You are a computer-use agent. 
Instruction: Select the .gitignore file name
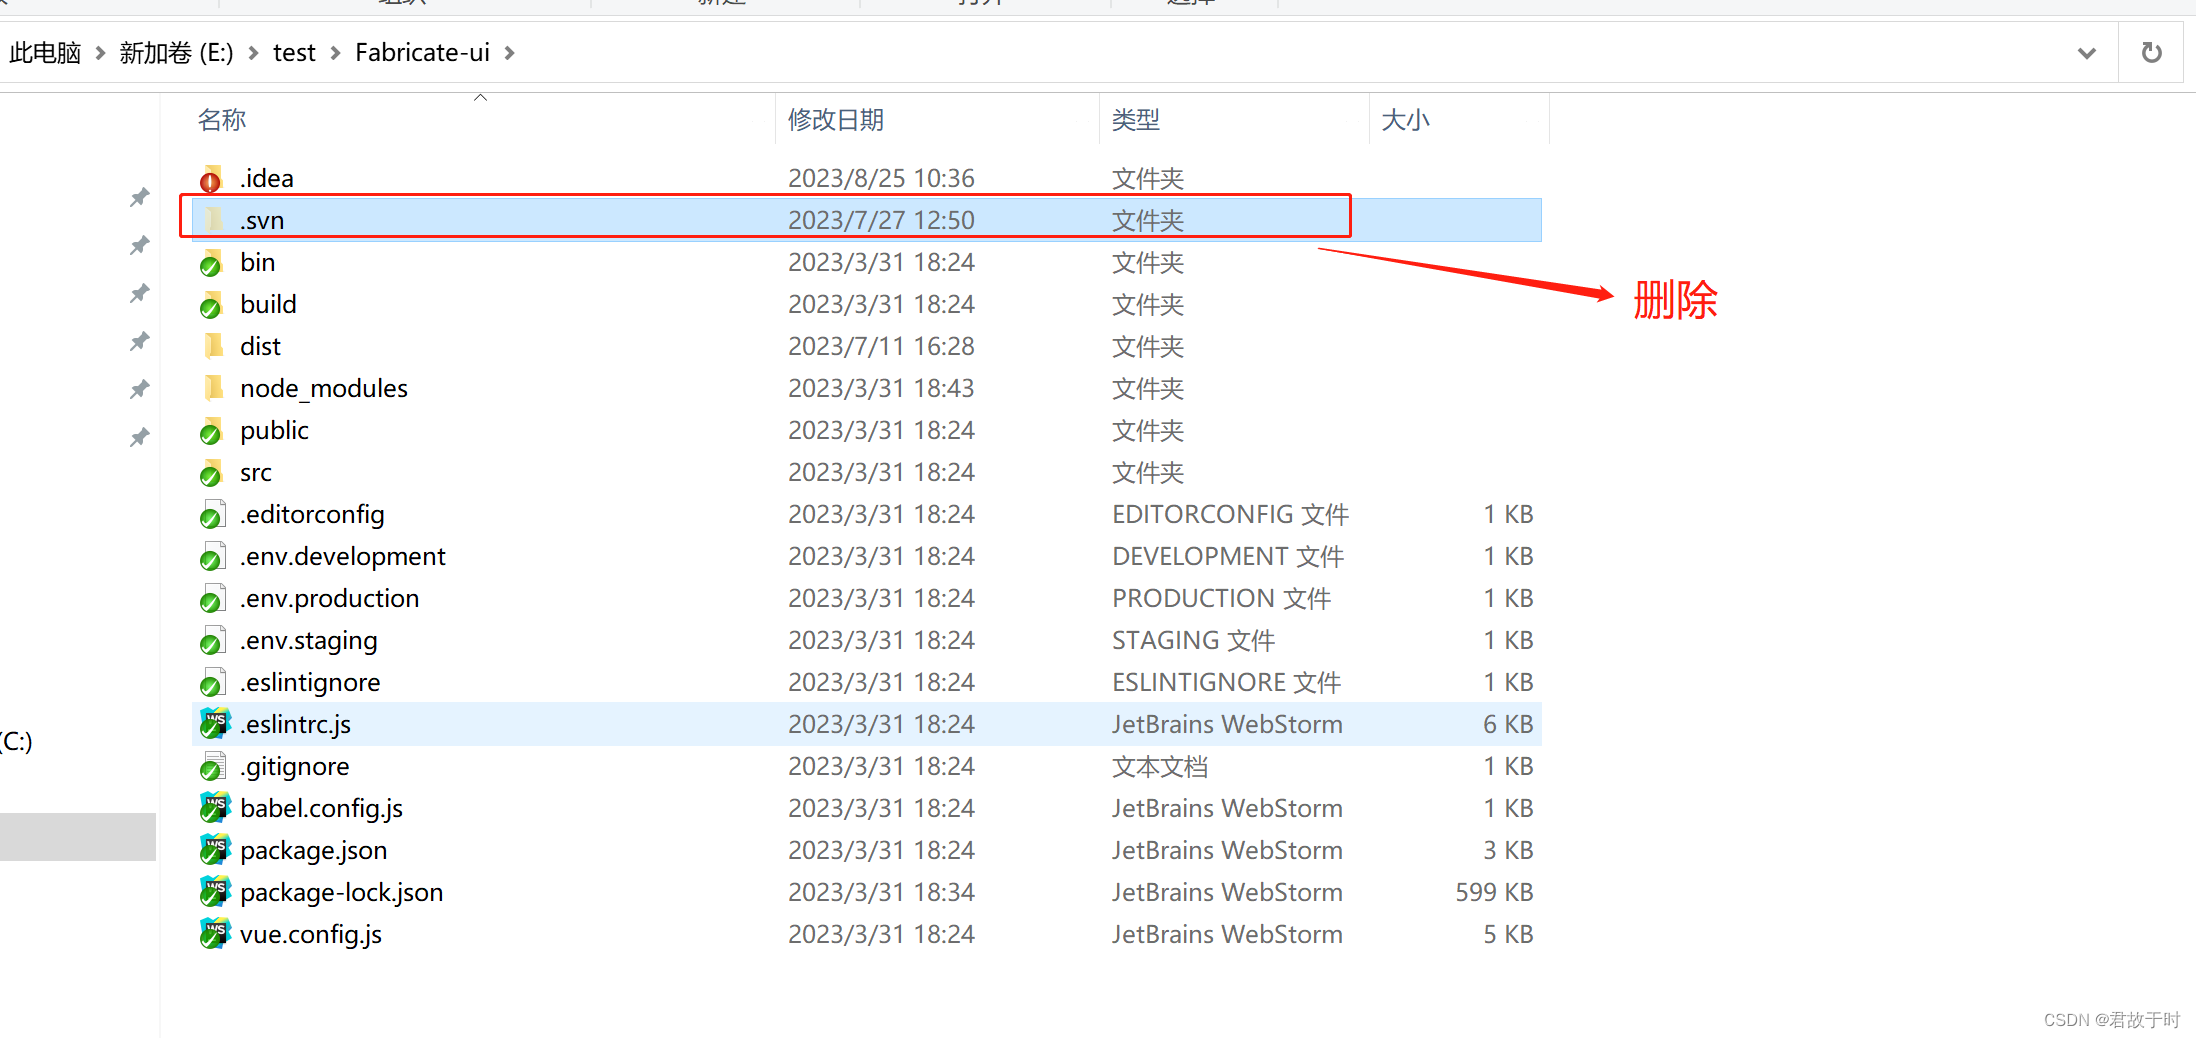coord(295,766)
